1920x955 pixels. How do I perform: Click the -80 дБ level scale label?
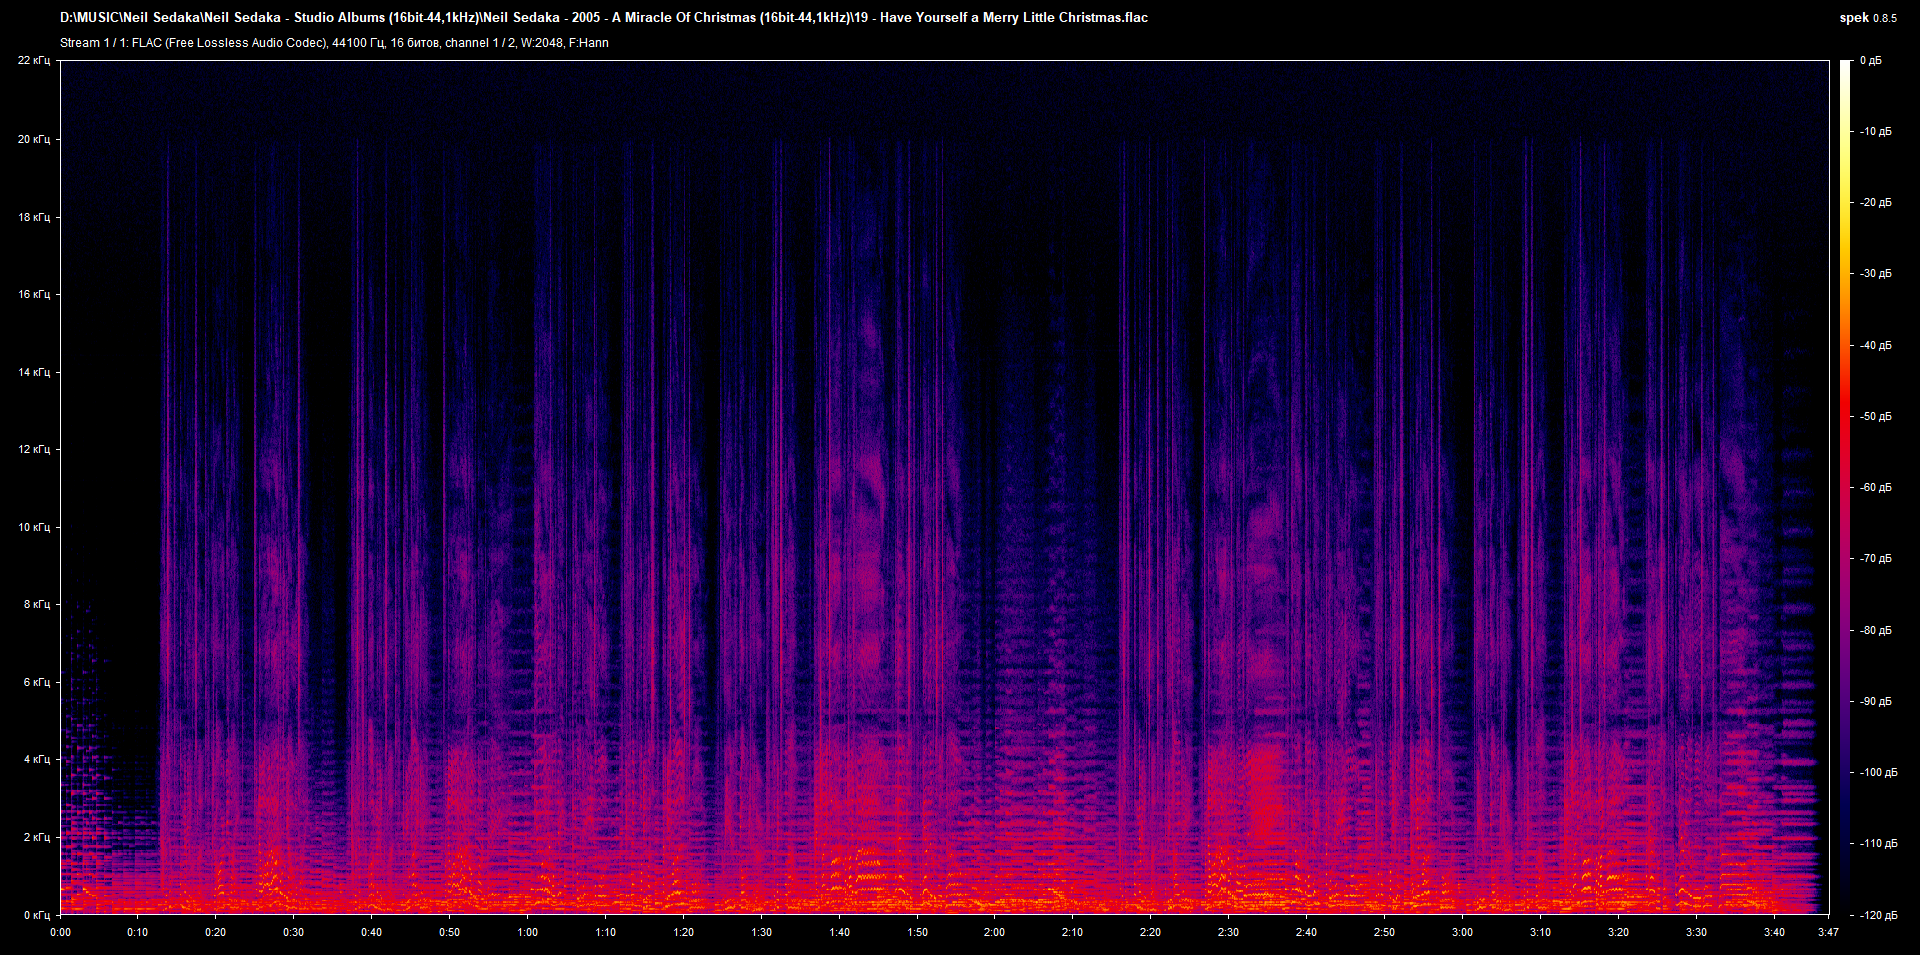(1875, 631)
